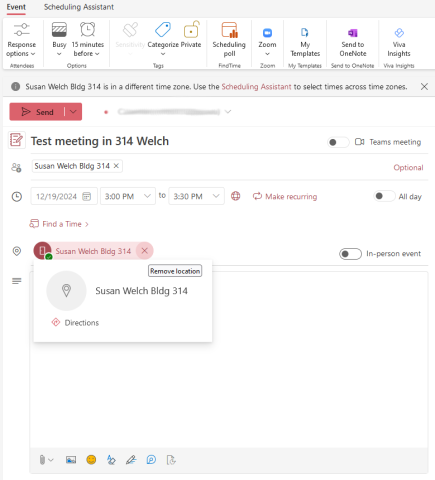Remove Susan Welch Bldg 314 from attendees

[x=116, y=166]
